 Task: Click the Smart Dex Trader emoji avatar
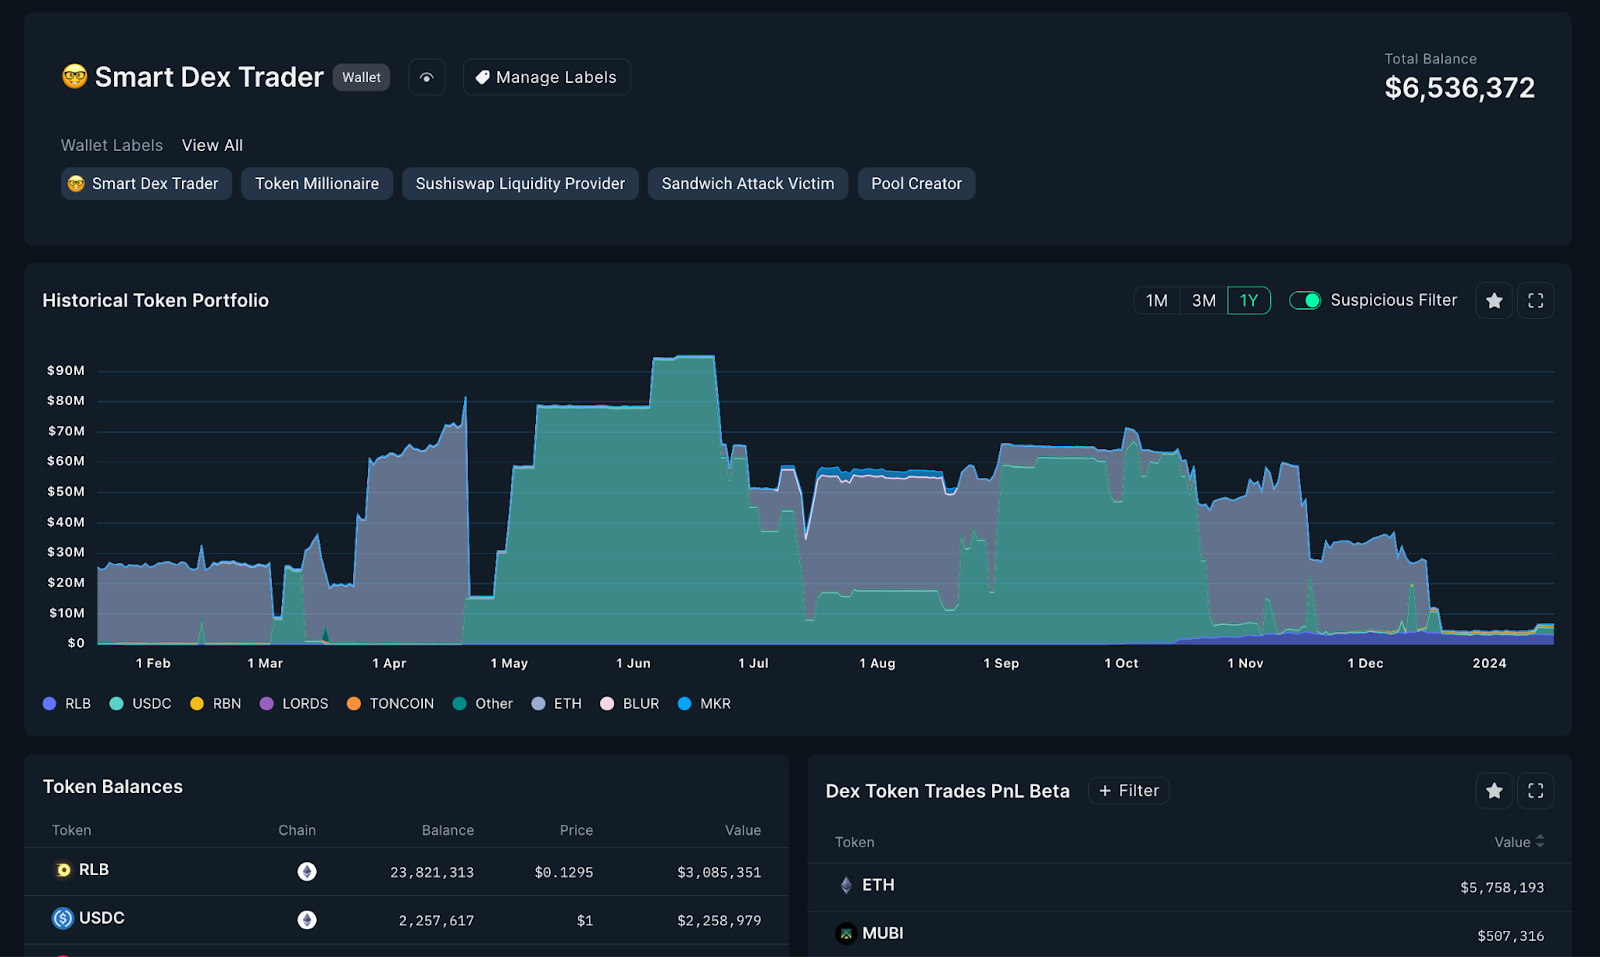pyautogui.click(x=73, y=76)
